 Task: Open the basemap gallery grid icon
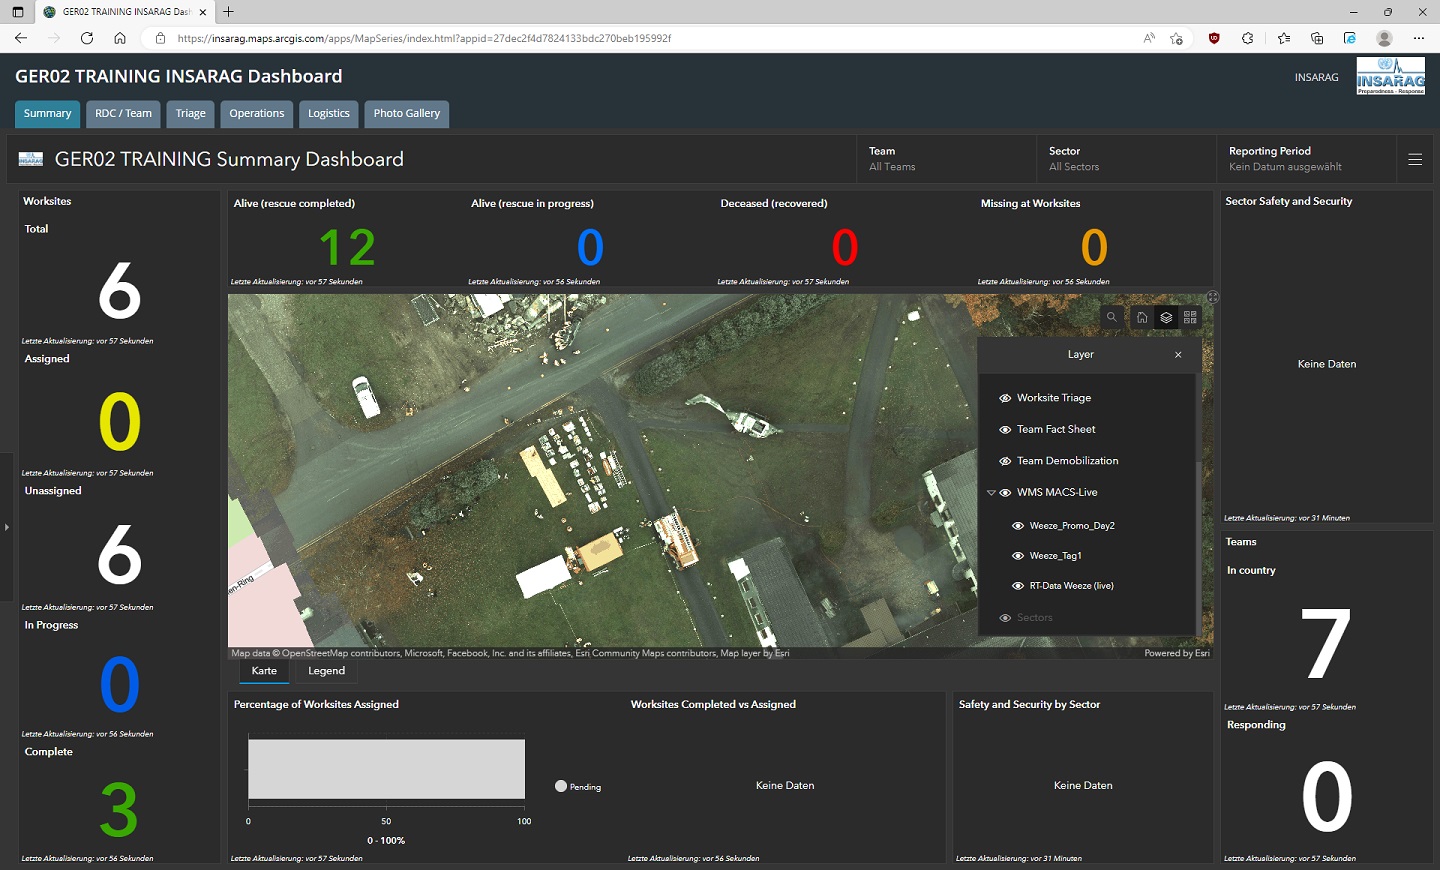pos(1190,317)
